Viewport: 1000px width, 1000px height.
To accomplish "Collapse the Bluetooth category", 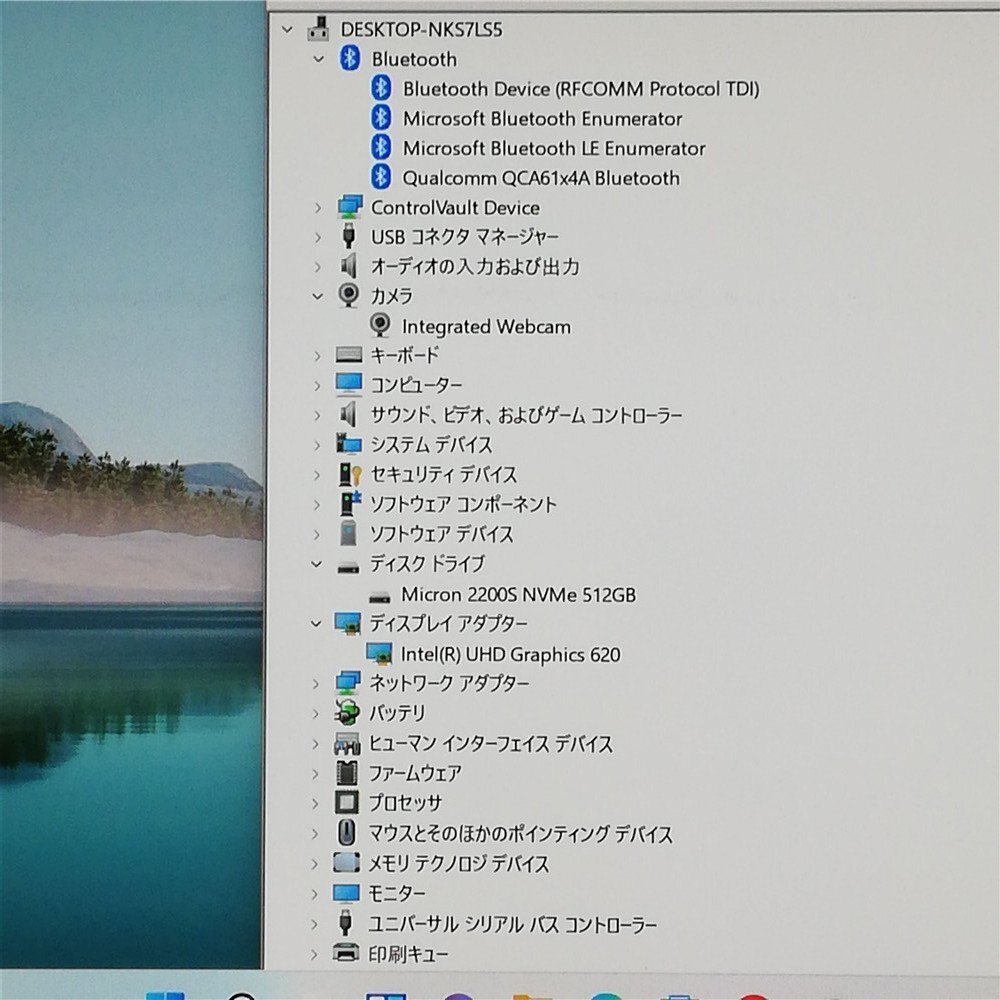I will 318,59.
